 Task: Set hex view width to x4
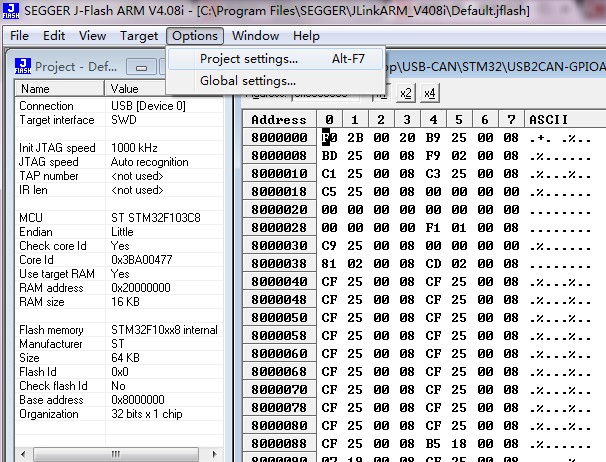[429, 93]
